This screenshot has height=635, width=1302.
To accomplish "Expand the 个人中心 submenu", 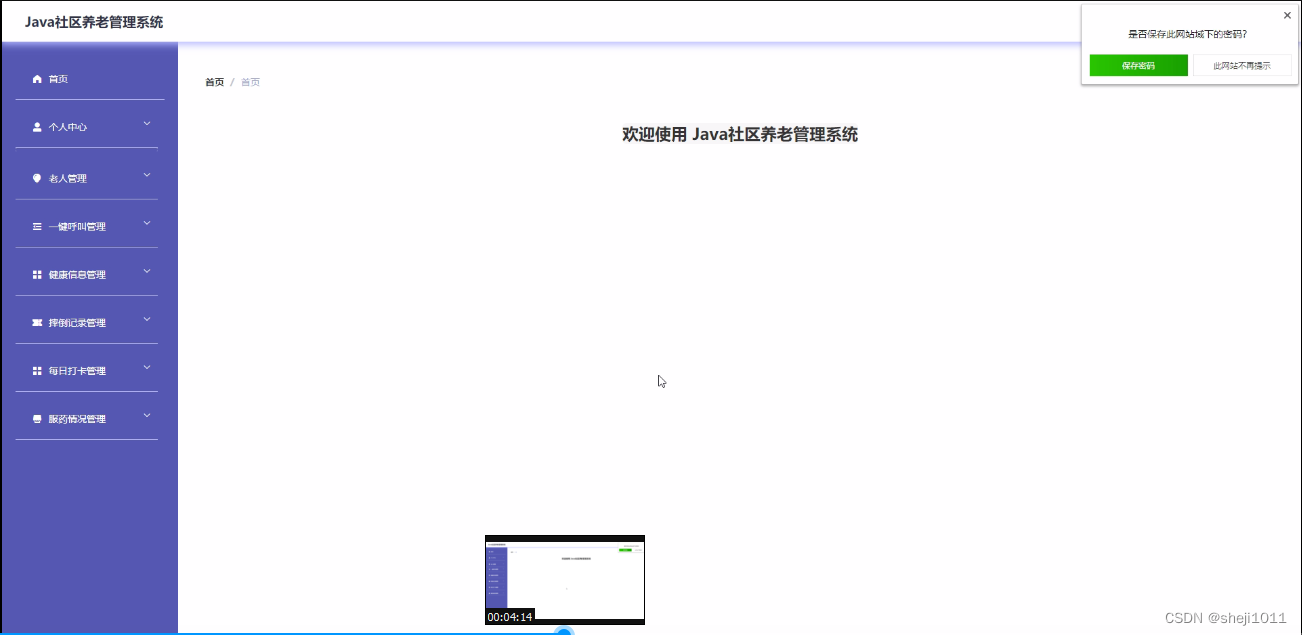I will point(146,124).
